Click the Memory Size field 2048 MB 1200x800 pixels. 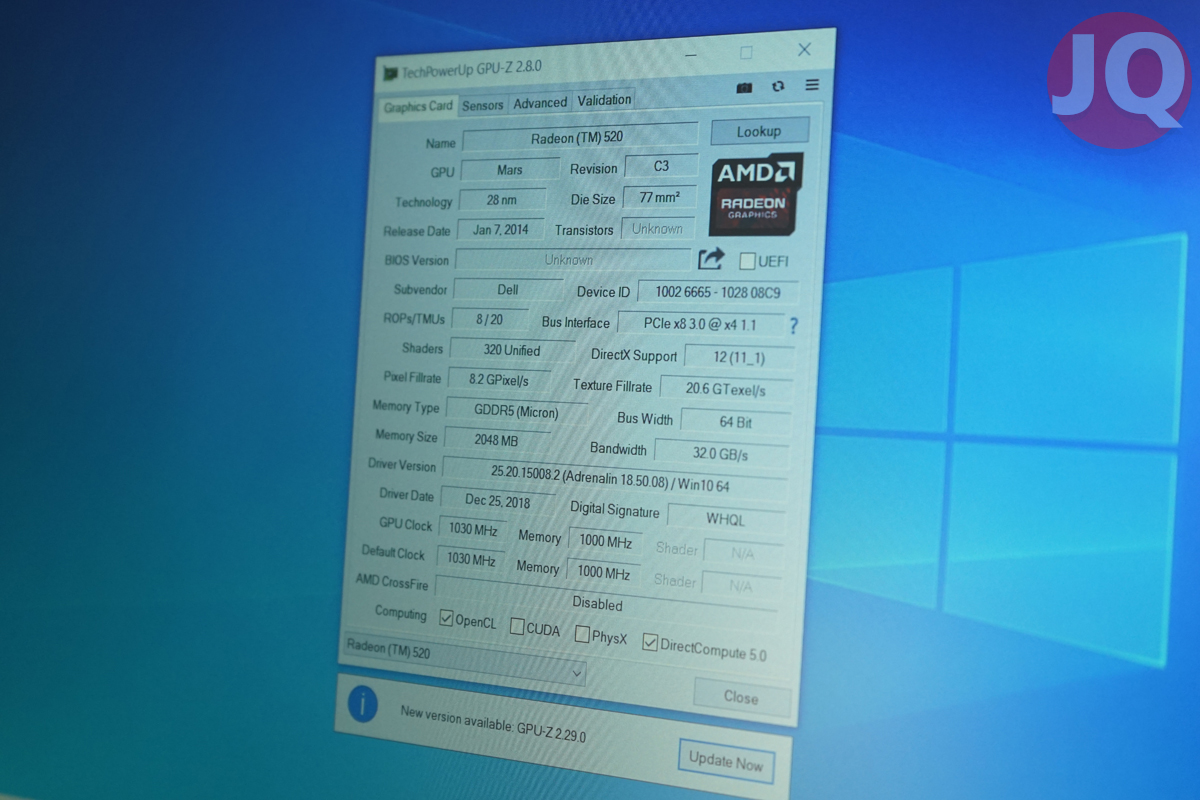[x=496, y=440]
